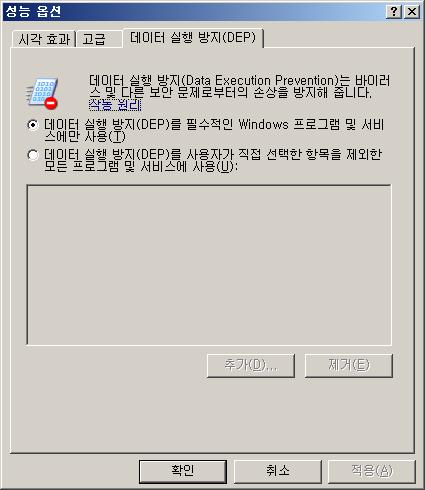Close the 성능 옵션 dialog with X
Screen dimensions: 425x490
pyautogui.click(x=412, y=12)
